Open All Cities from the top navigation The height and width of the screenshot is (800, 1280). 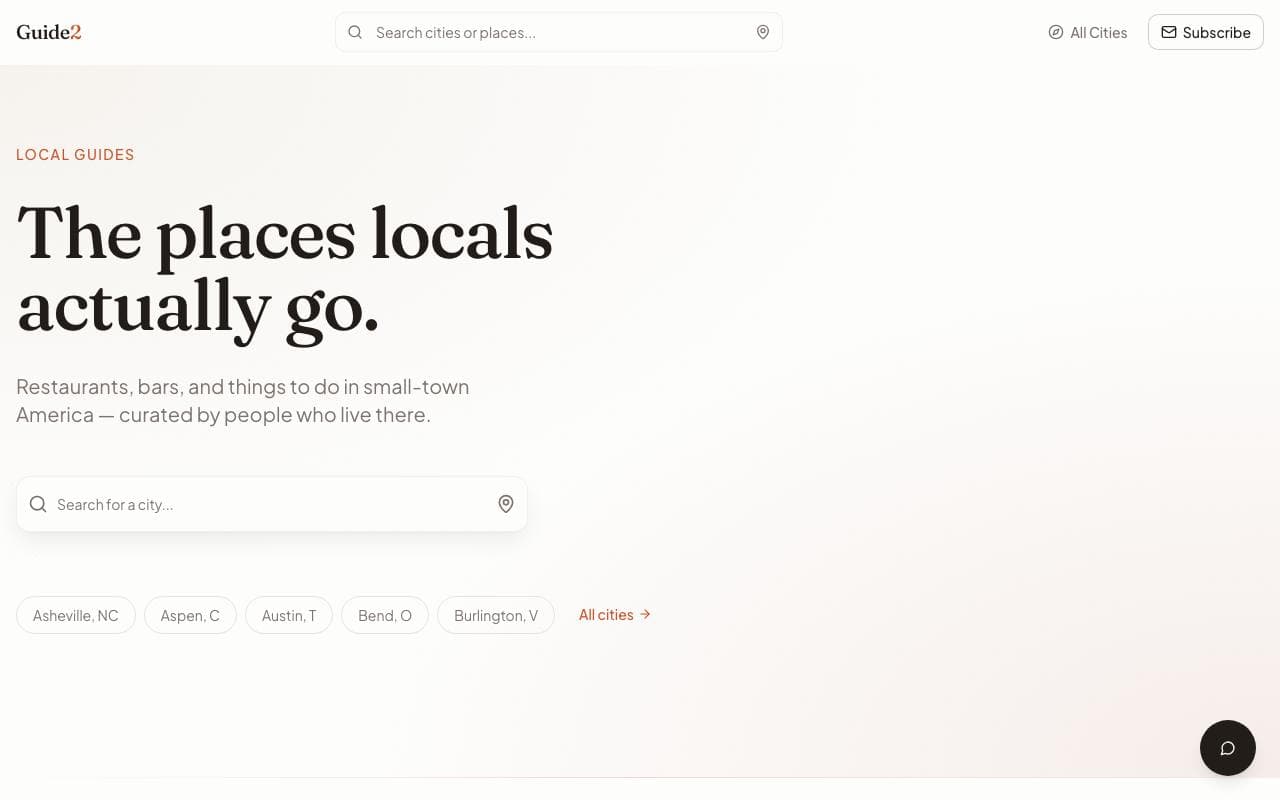pos(1088,32)
